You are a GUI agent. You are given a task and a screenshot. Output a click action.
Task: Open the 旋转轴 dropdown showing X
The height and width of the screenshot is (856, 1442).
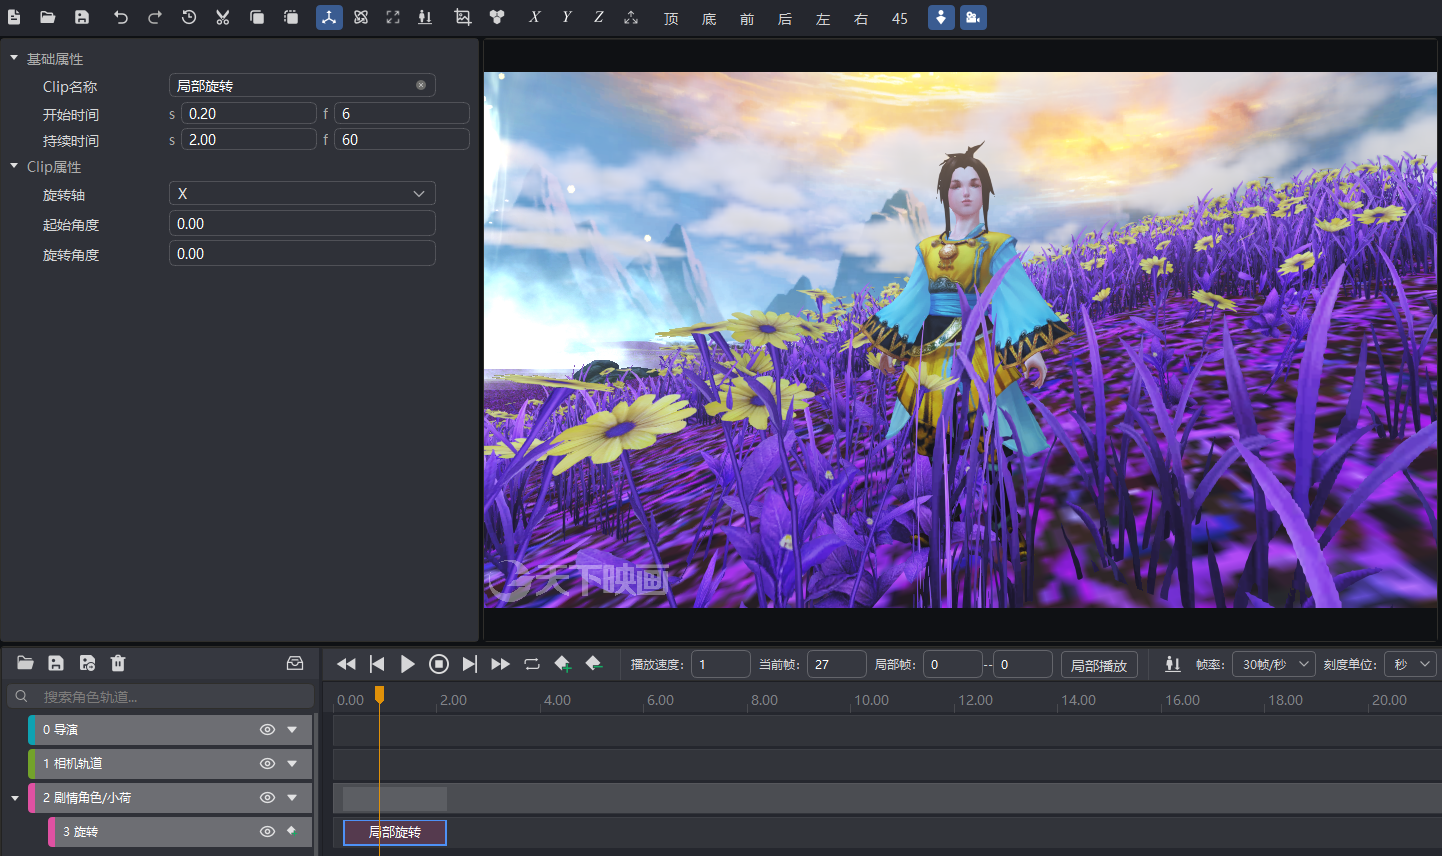pyautogui.click(x=302, y=193)
